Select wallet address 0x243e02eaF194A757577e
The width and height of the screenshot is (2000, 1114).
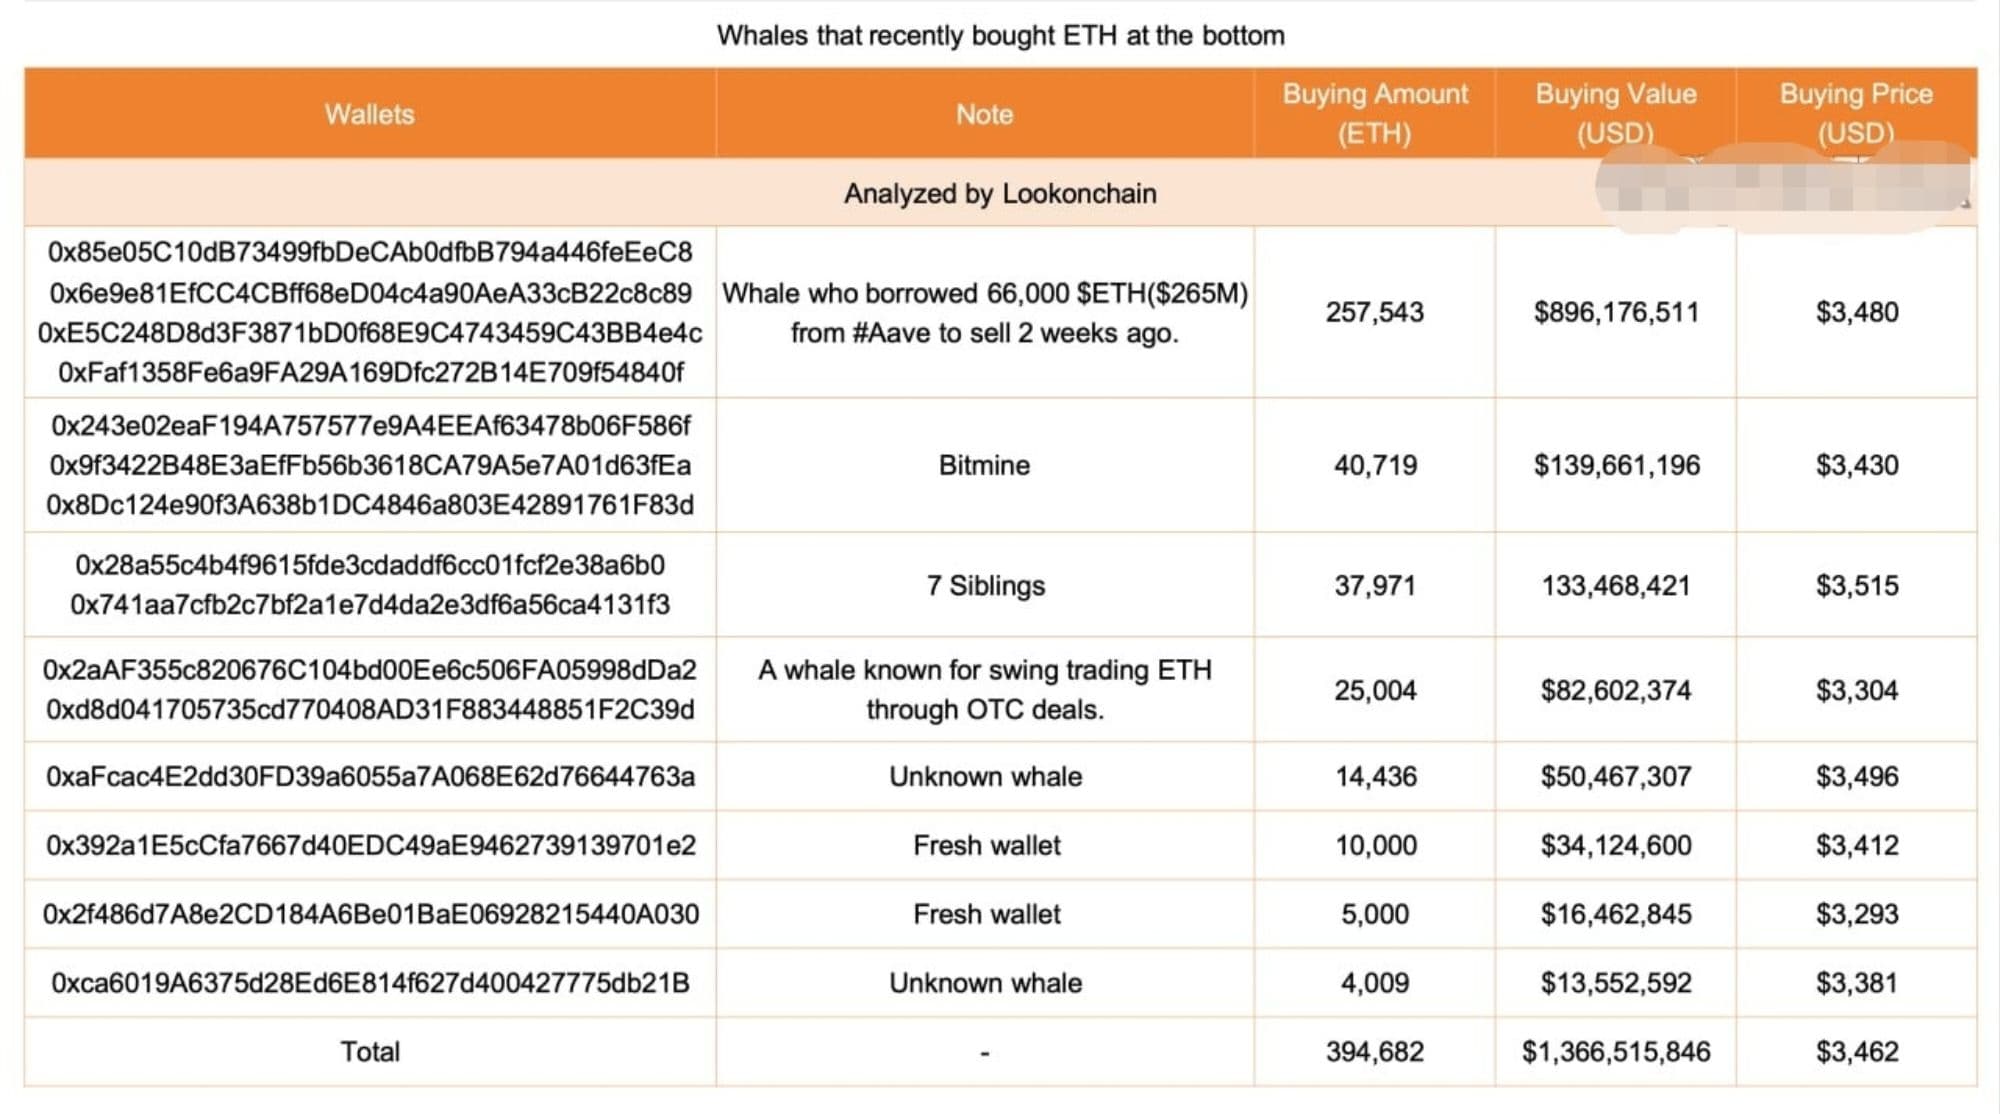click(370, 426)
